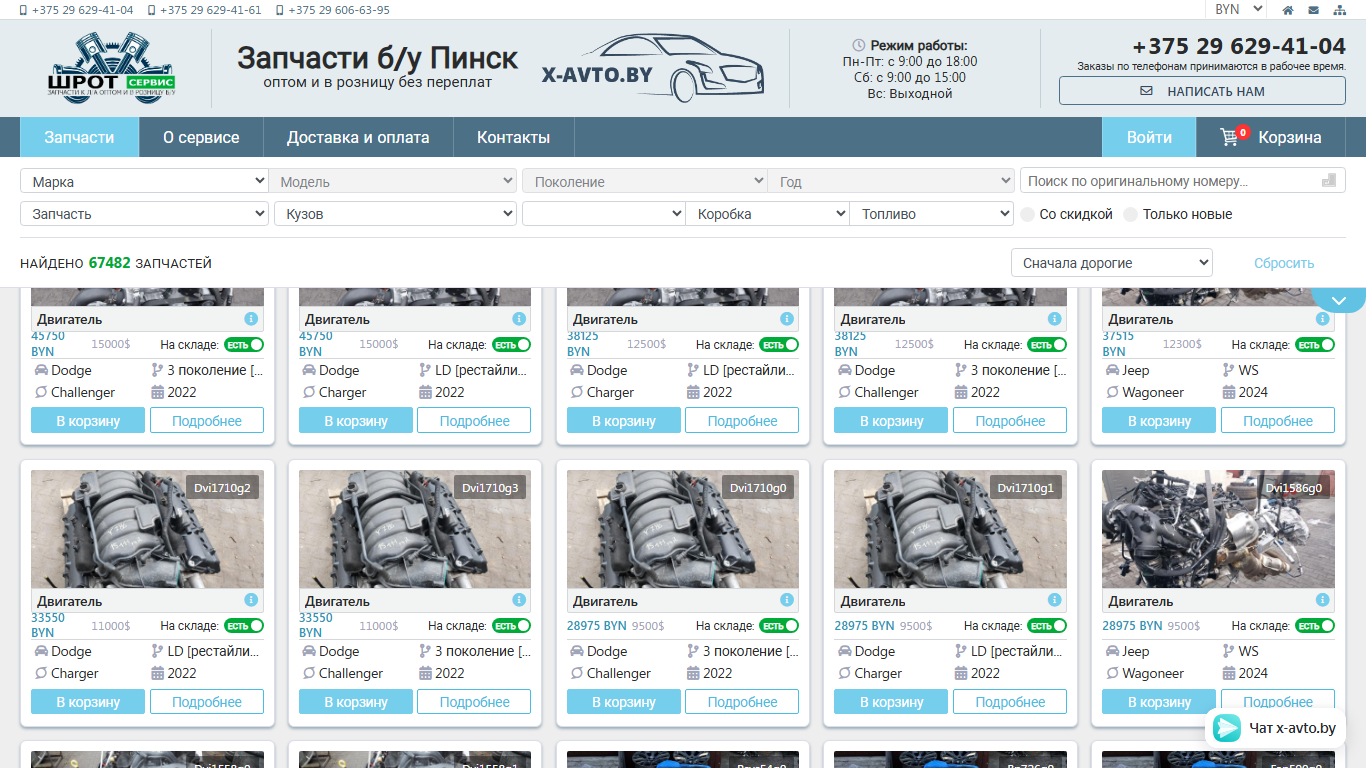This screenshot has width=1366, height=768.
Task: Open the home page icon in top bar
Action: pyautogui.click(x=1288, y=10)
